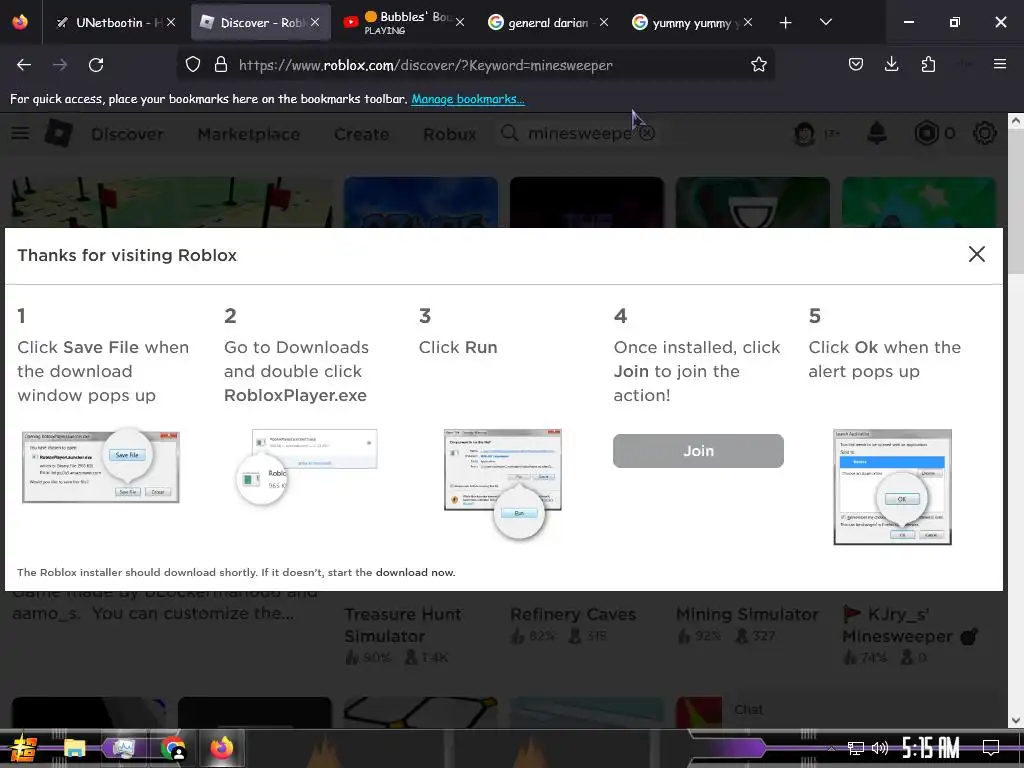1024x768 pixels.
Task: Open the Manage bookmarks link
Action: point(468,99)
